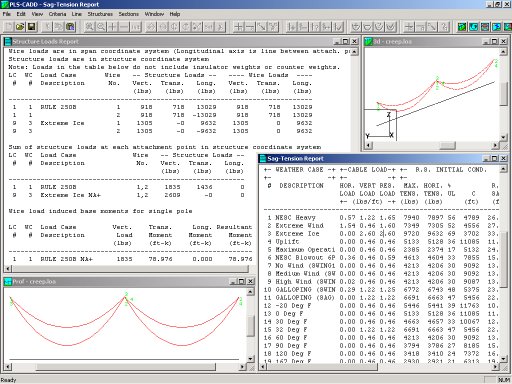Click the "Extreme Wind" weather case row
The height and width of the screenshot is (384, 512).
pos(382,226)
